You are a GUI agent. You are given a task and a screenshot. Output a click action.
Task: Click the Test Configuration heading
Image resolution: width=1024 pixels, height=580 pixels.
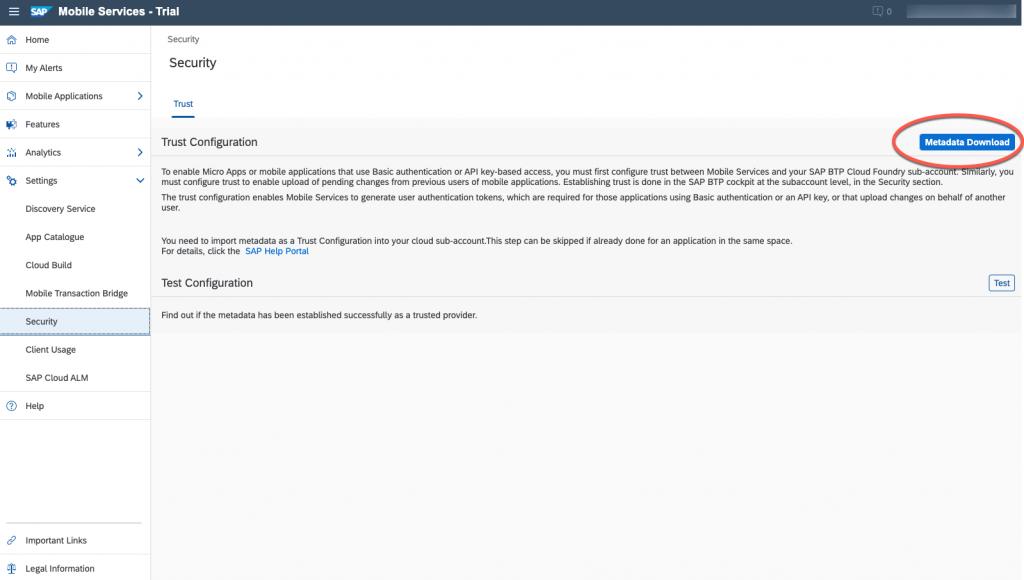point(207,283)
